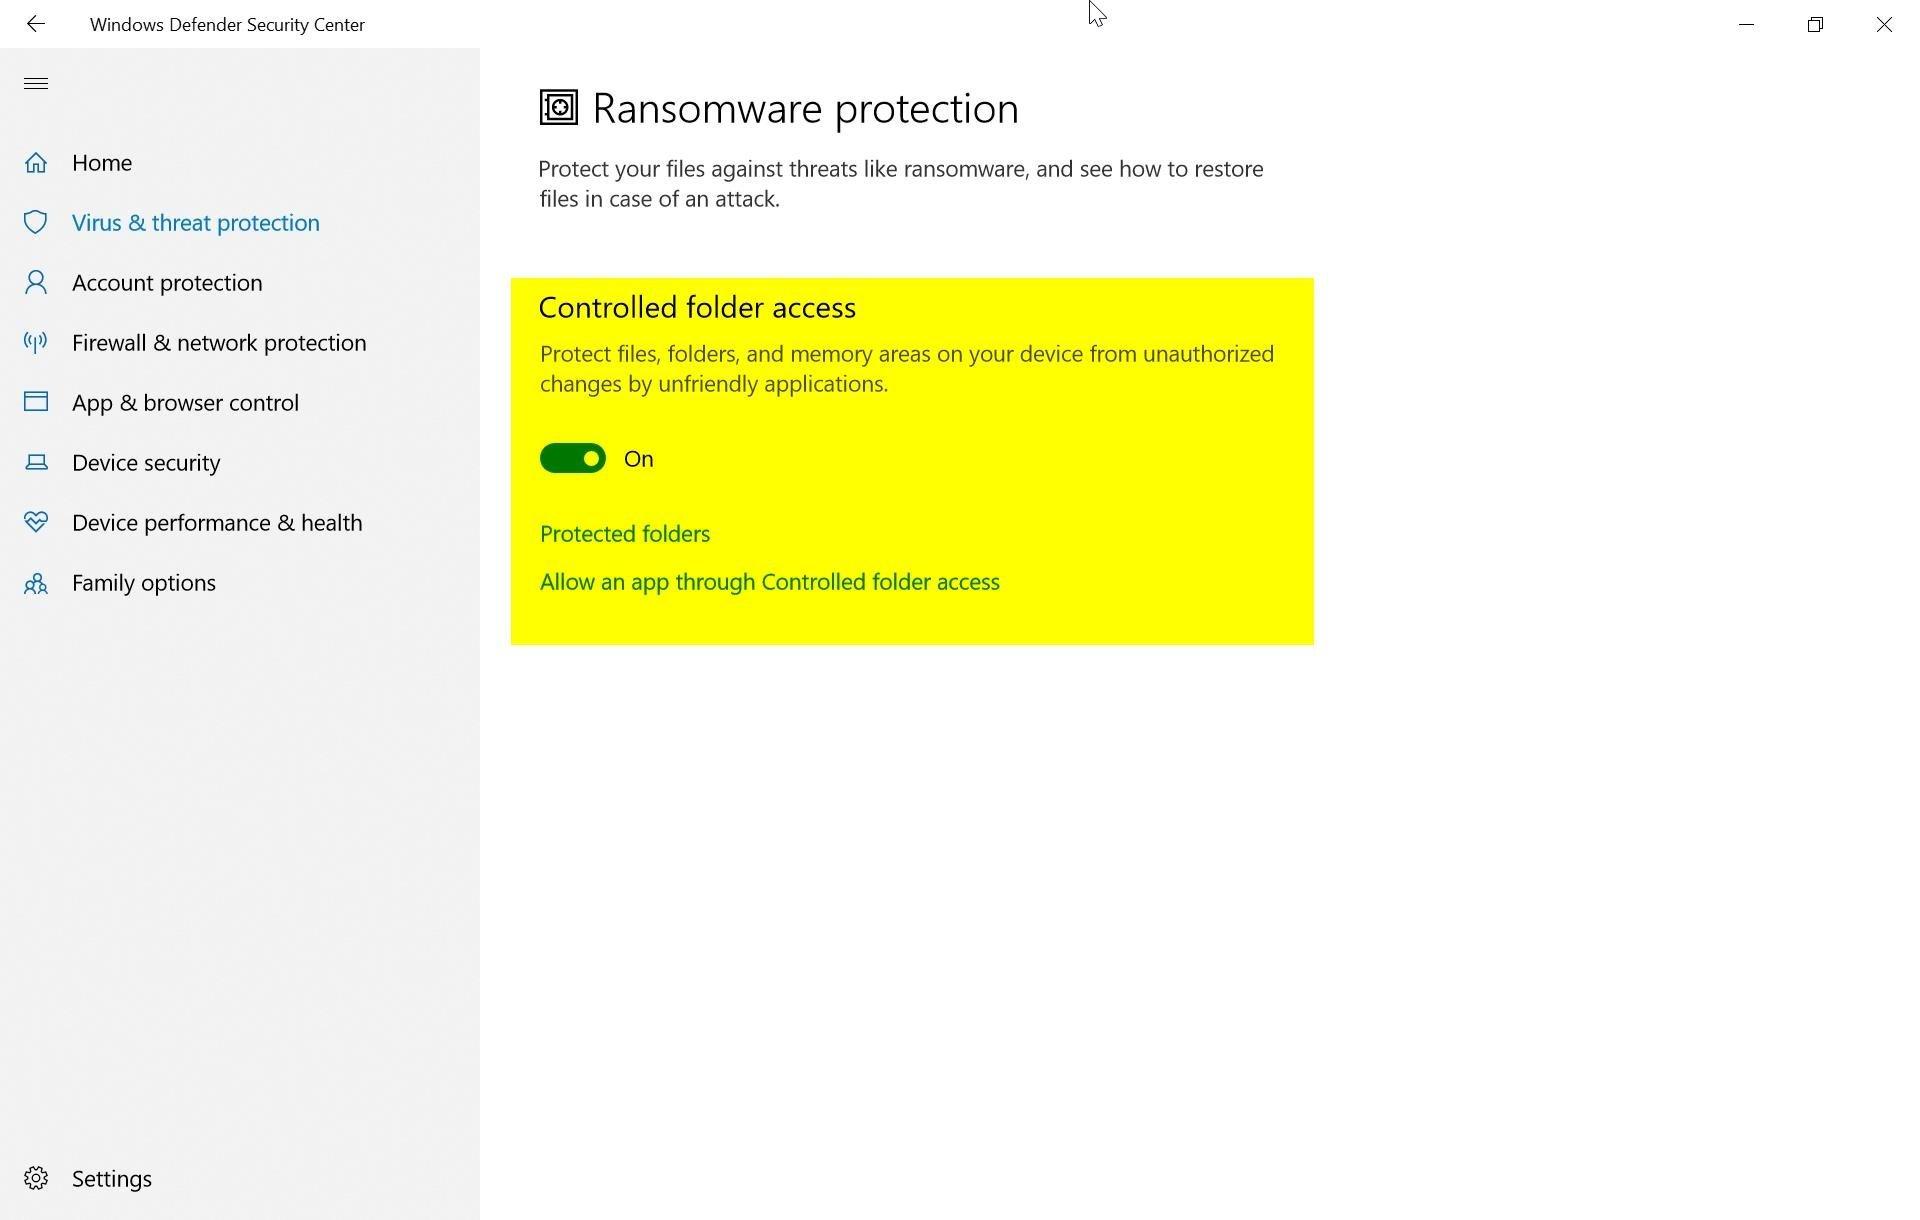Open the Protected folders link
The height and width of the screenshot is (1220, 1920).
tap(625, 533)
